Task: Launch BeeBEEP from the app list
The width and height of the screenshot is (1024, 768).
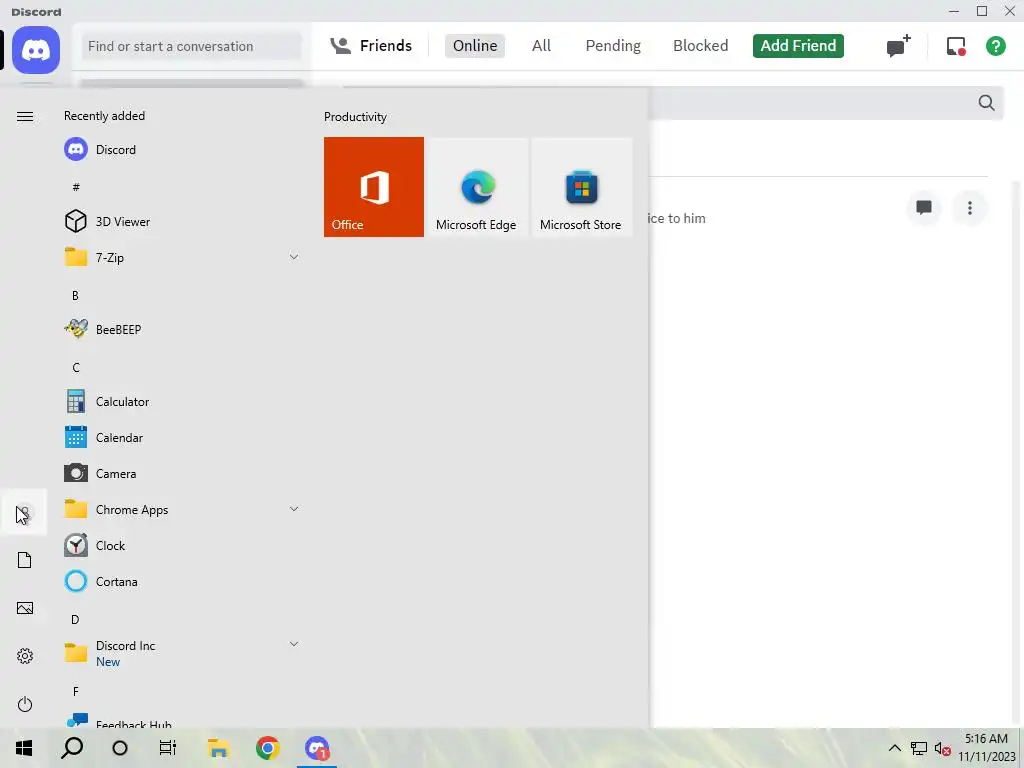Action: click(x=182, y=329)
